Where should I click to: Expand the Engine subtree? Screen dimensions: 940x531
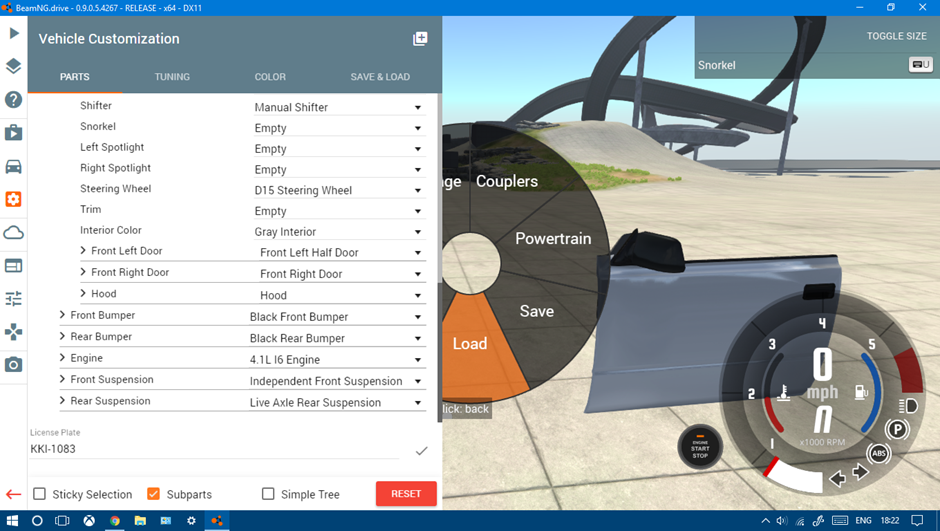pyautogui.click(x=62, y=357)
